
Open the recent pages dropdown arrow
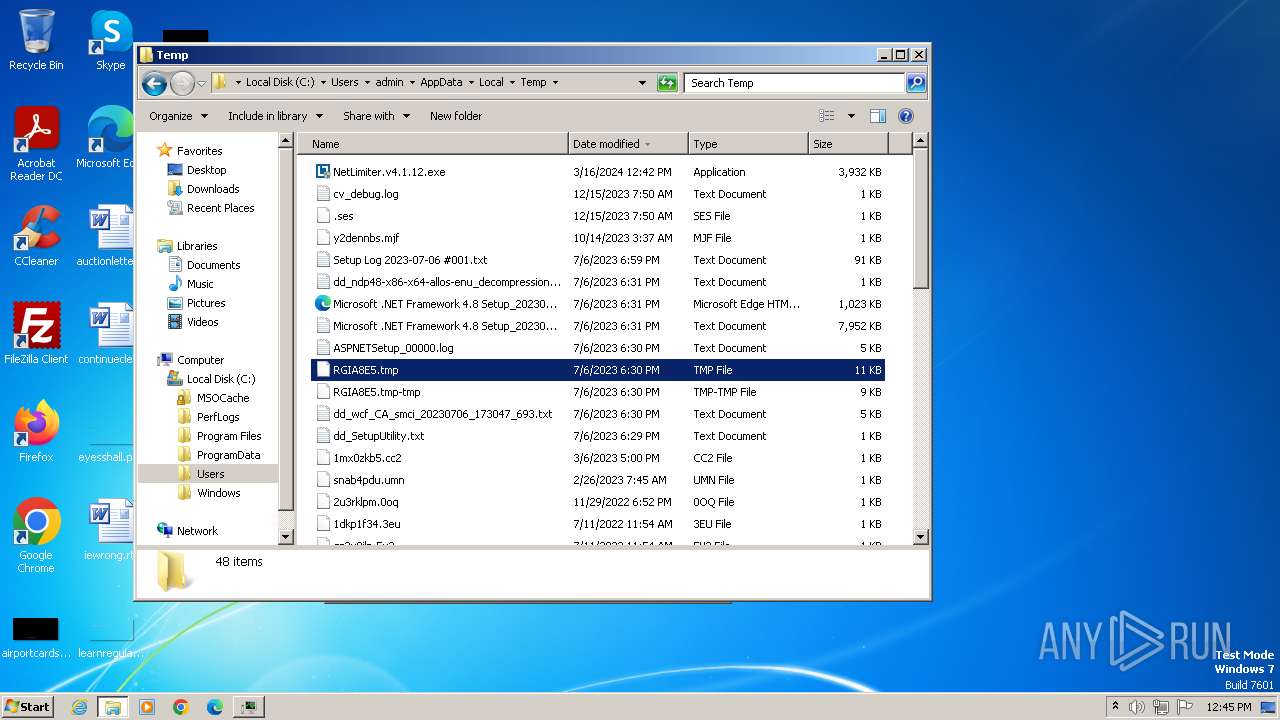202,83
